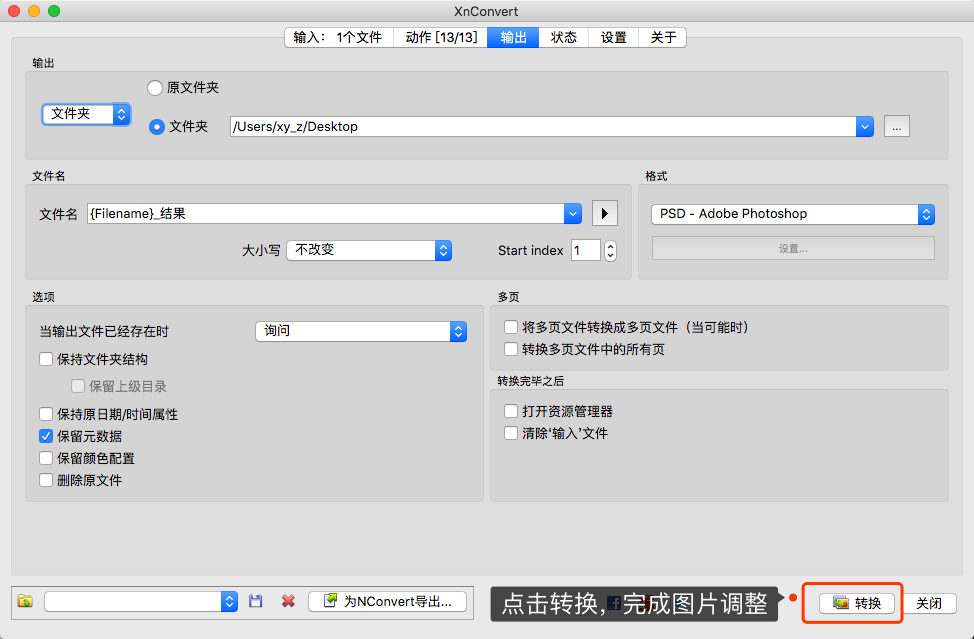Screen dimensions: 974x639
Task: Switch to 输入: 1个文件 tab
Action: point(339,37)
